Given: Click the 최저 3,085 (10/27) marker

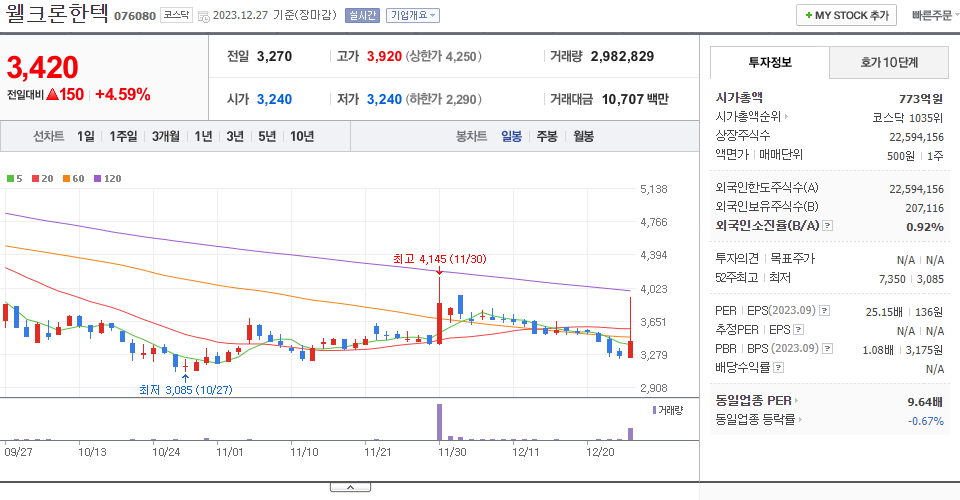Looking at the screenshot, I should click(186, 390).
